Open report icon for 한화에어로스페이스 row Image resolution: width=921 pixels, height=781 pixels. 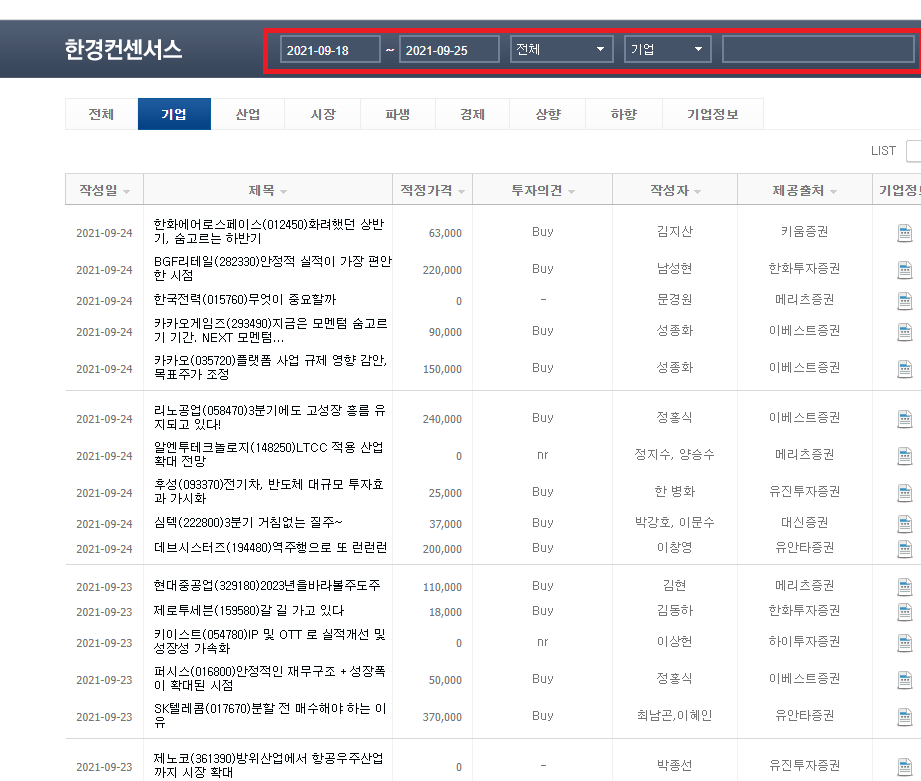(905, 233)
